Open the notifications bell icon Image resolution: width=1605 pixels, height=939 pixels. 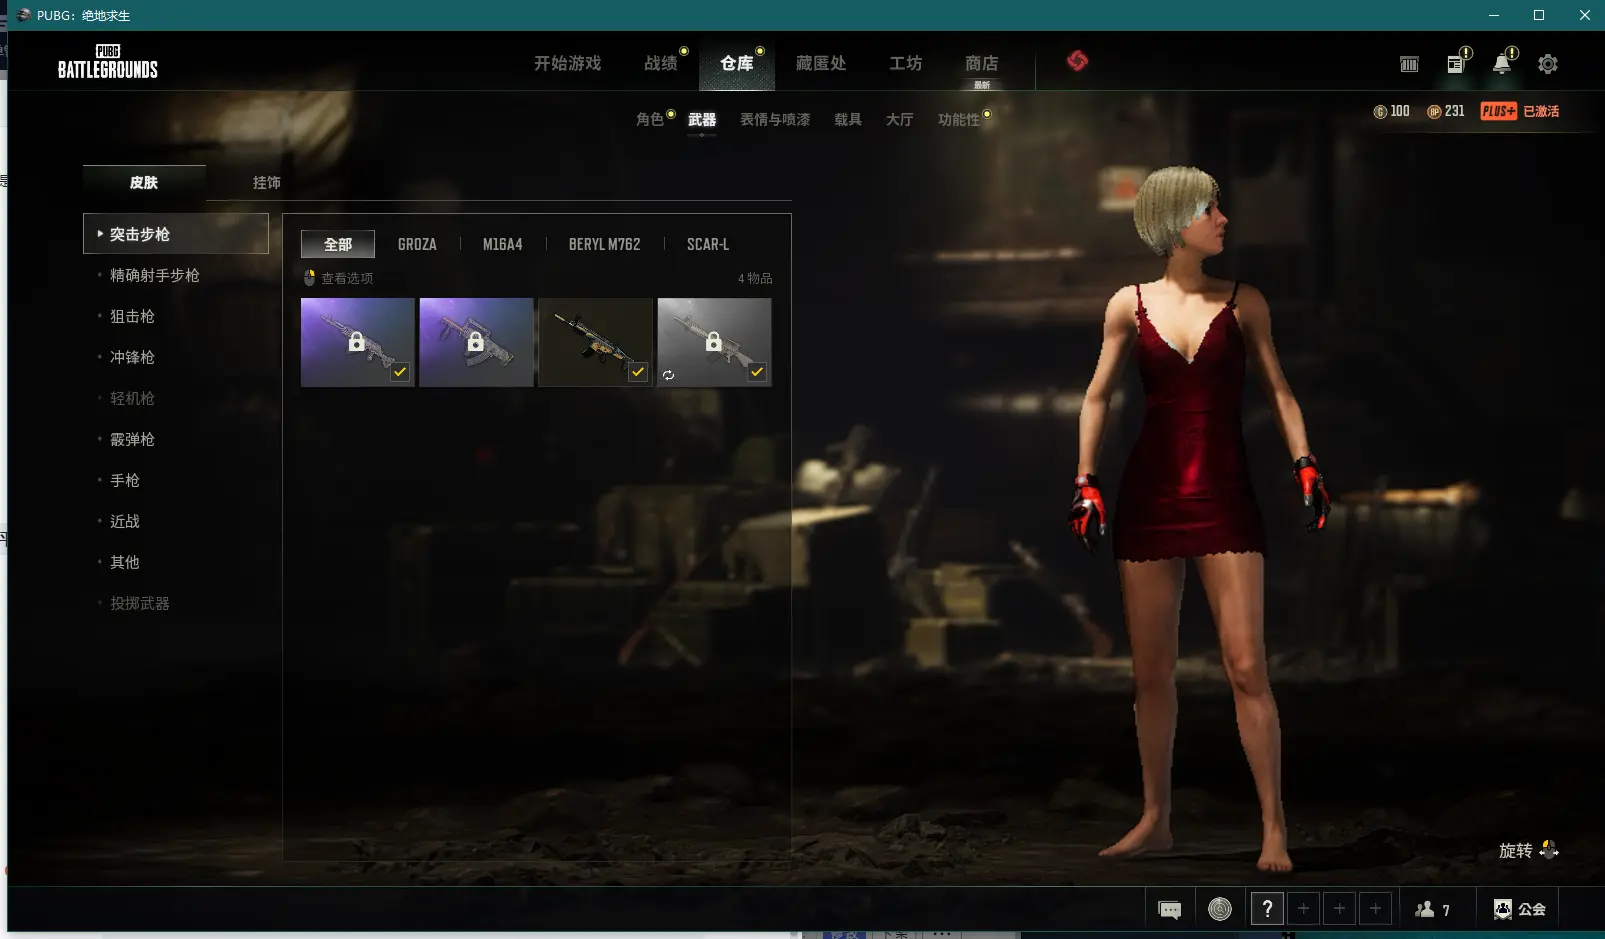click(1501, 64)
